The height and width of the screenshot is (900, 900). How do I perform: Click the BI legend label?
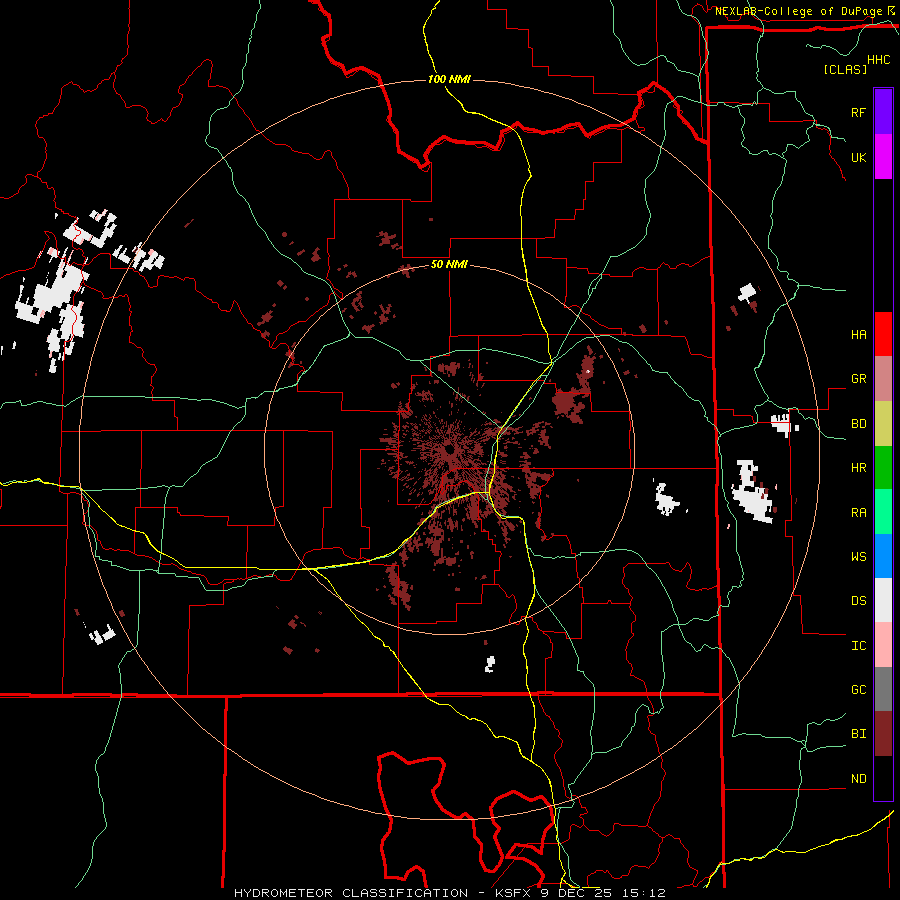tap(858, 734)
